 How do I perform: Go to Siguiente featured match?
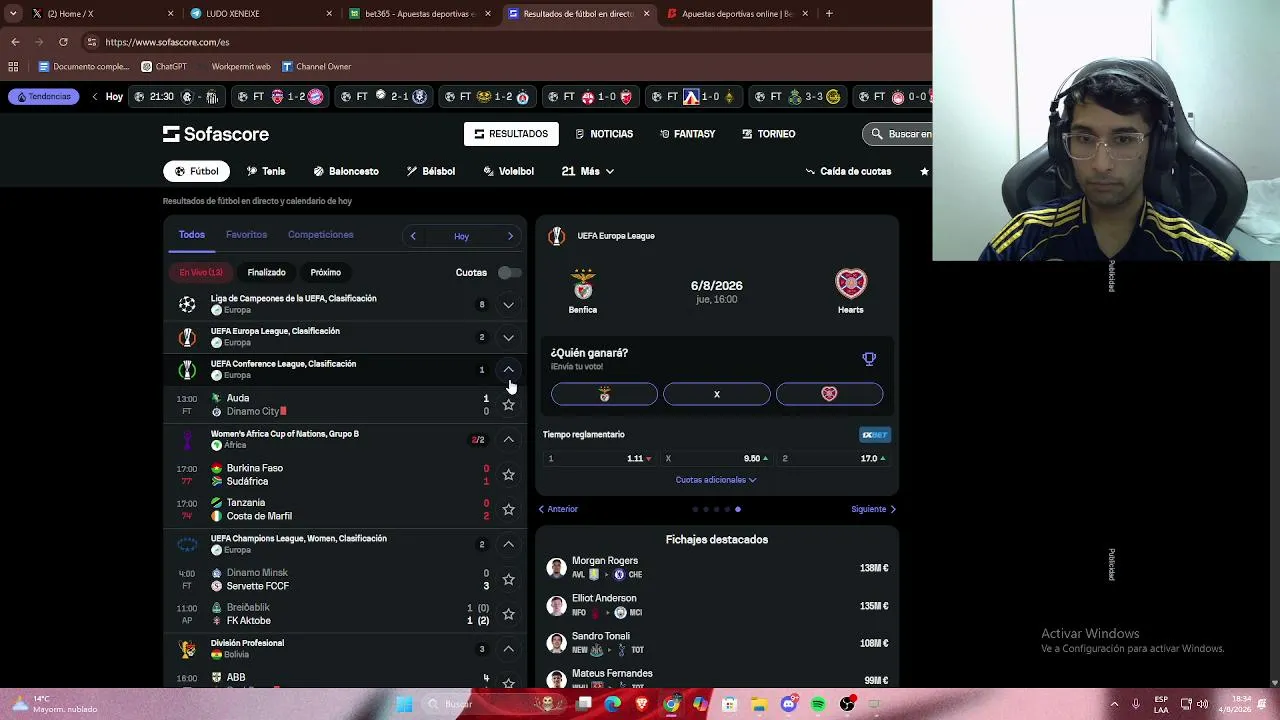(874, 509)
